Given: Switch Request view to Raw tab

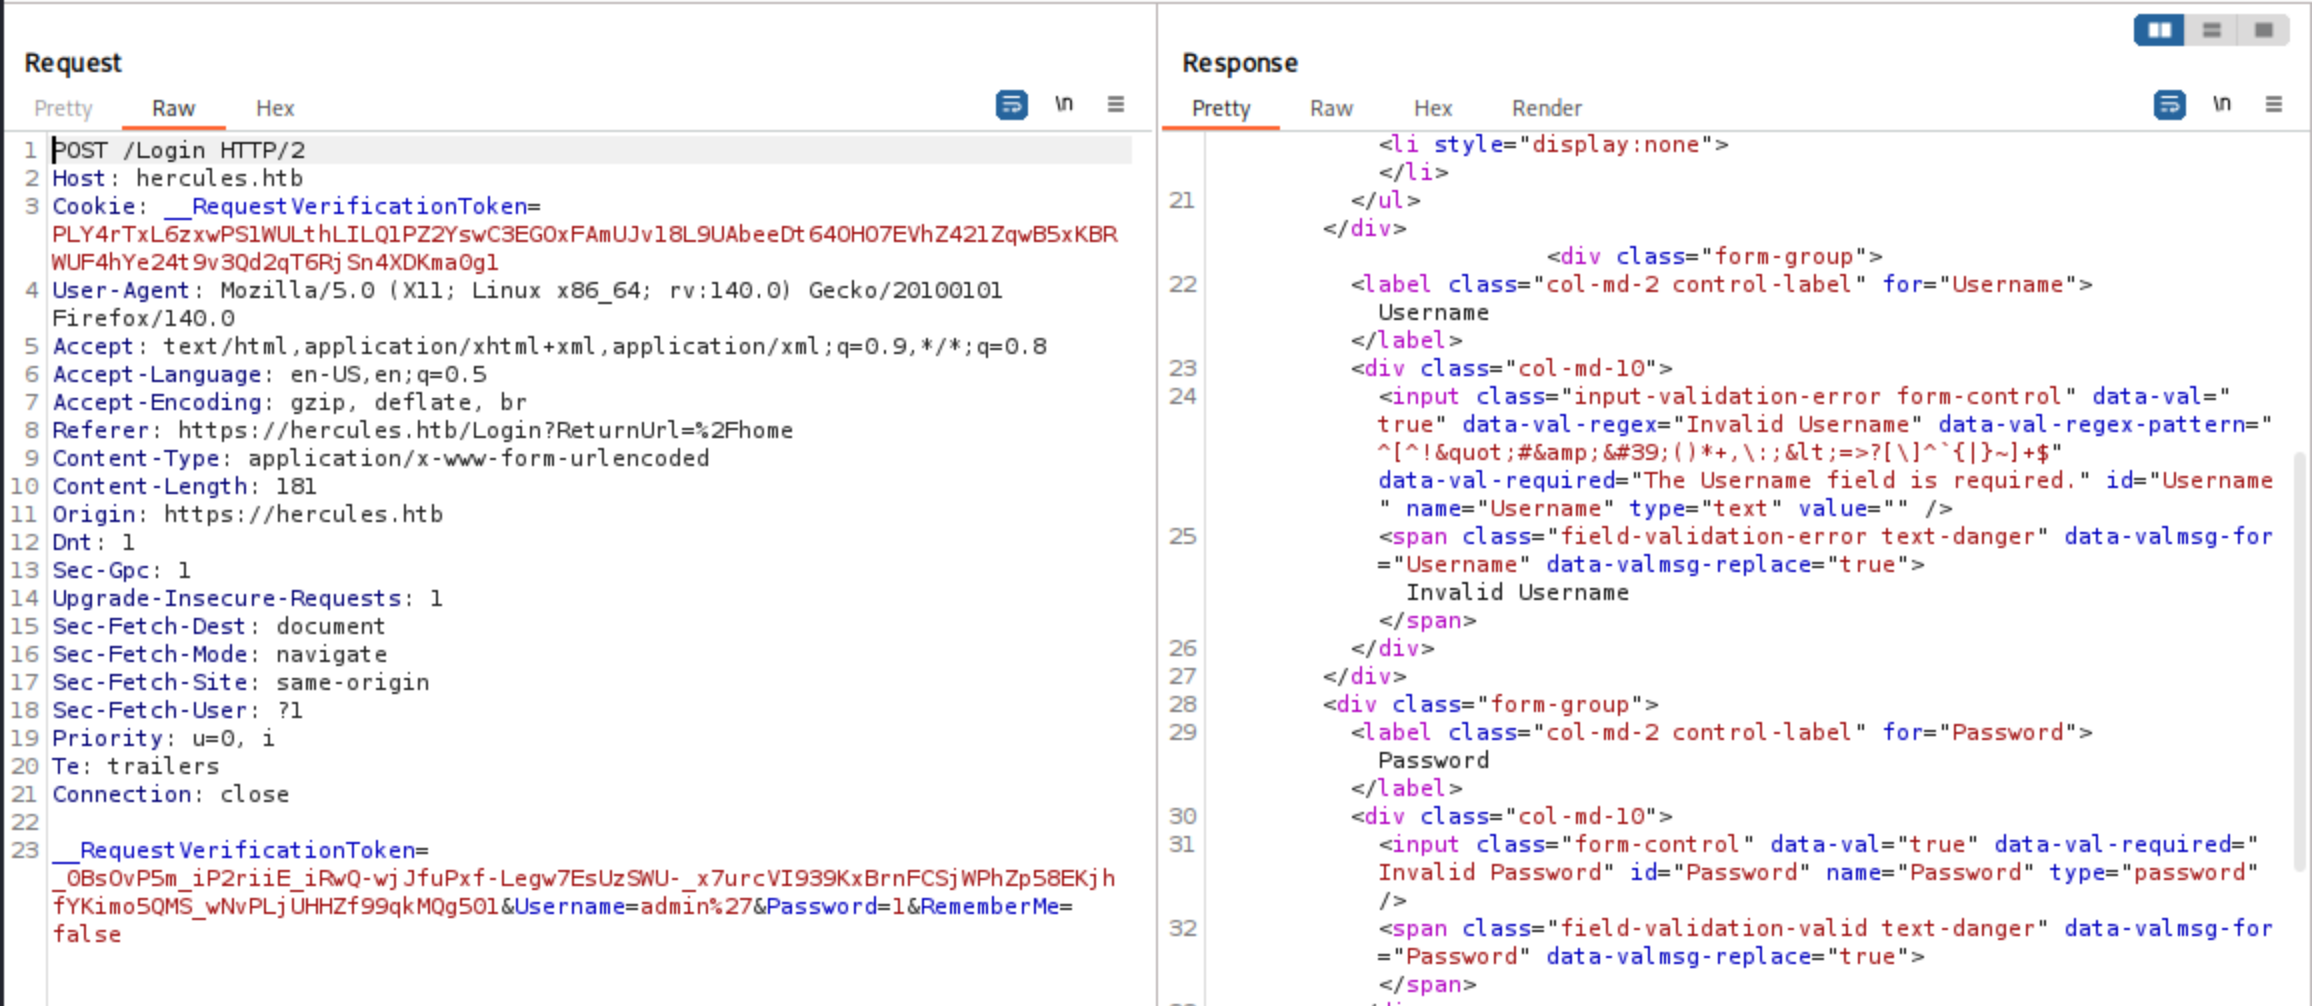Looking at the screenshot, I should coord(173,108).
